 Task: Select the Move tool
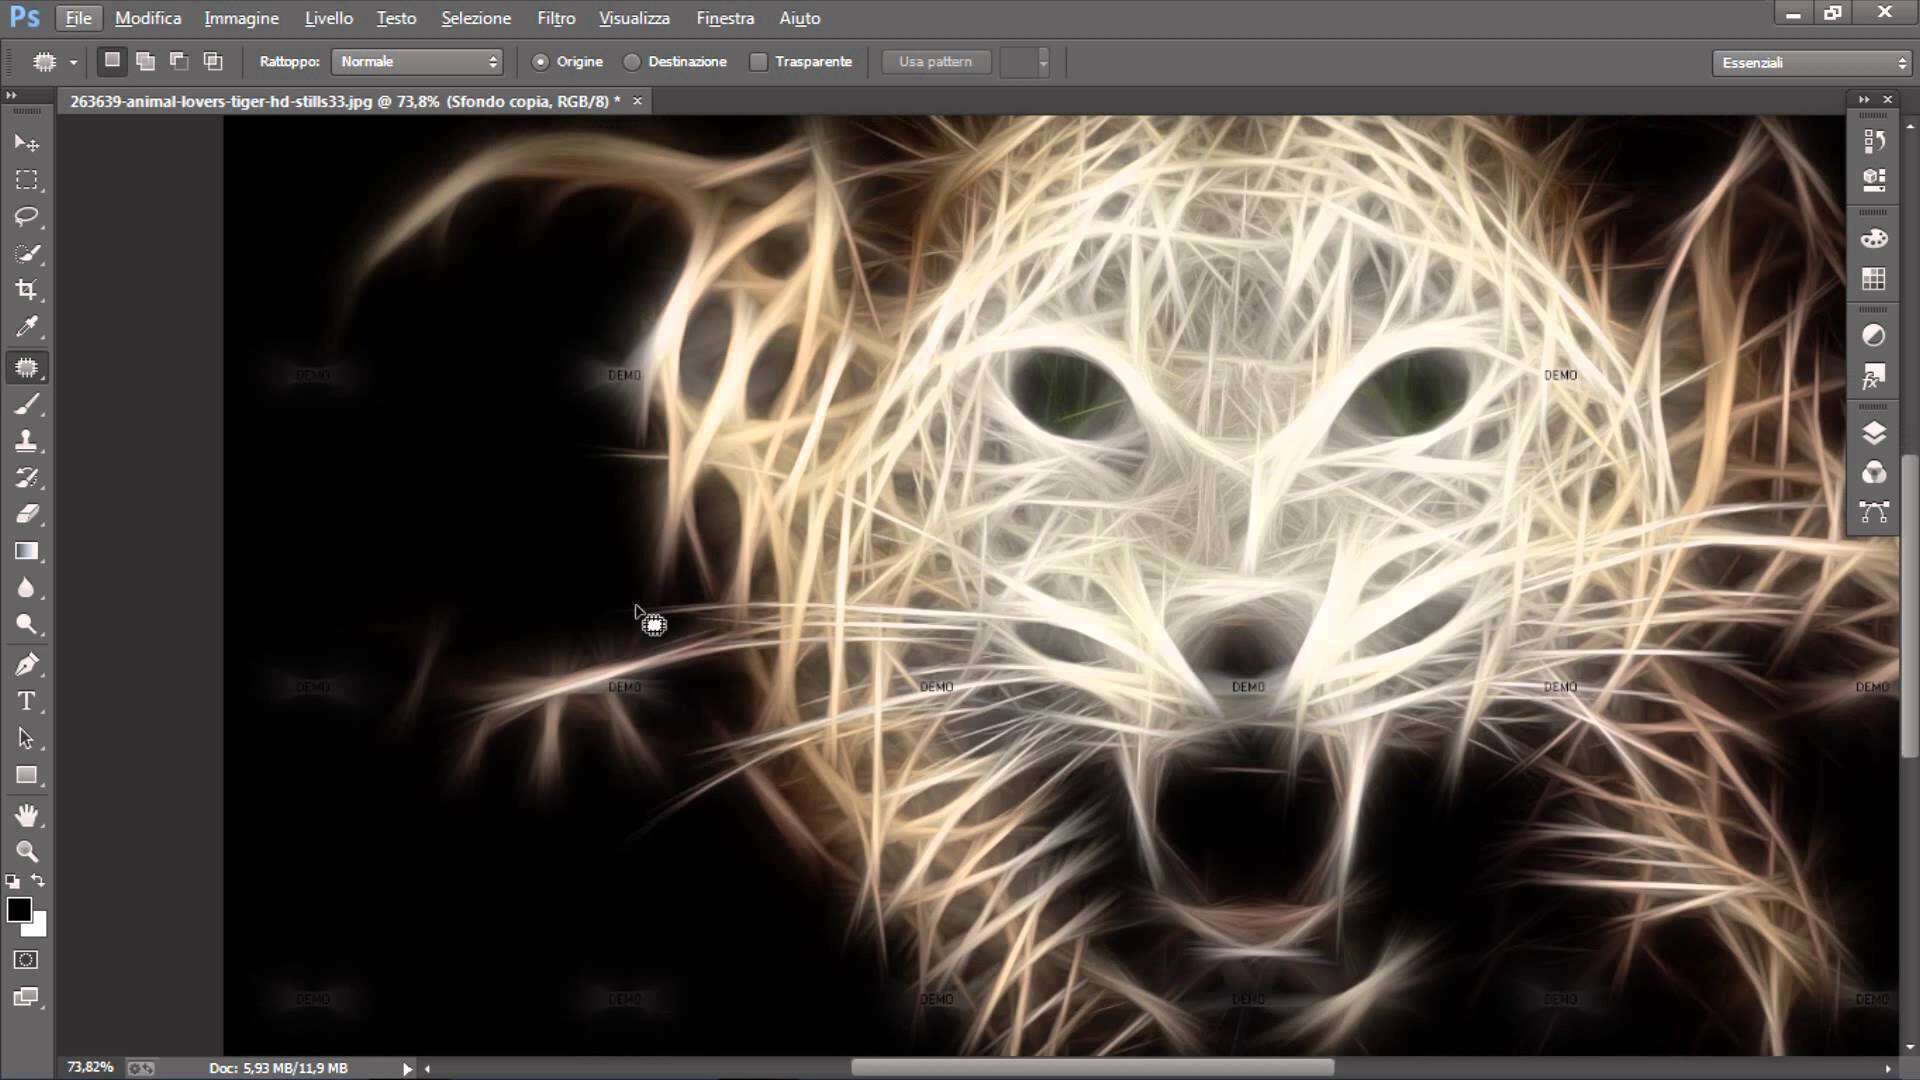27,142
